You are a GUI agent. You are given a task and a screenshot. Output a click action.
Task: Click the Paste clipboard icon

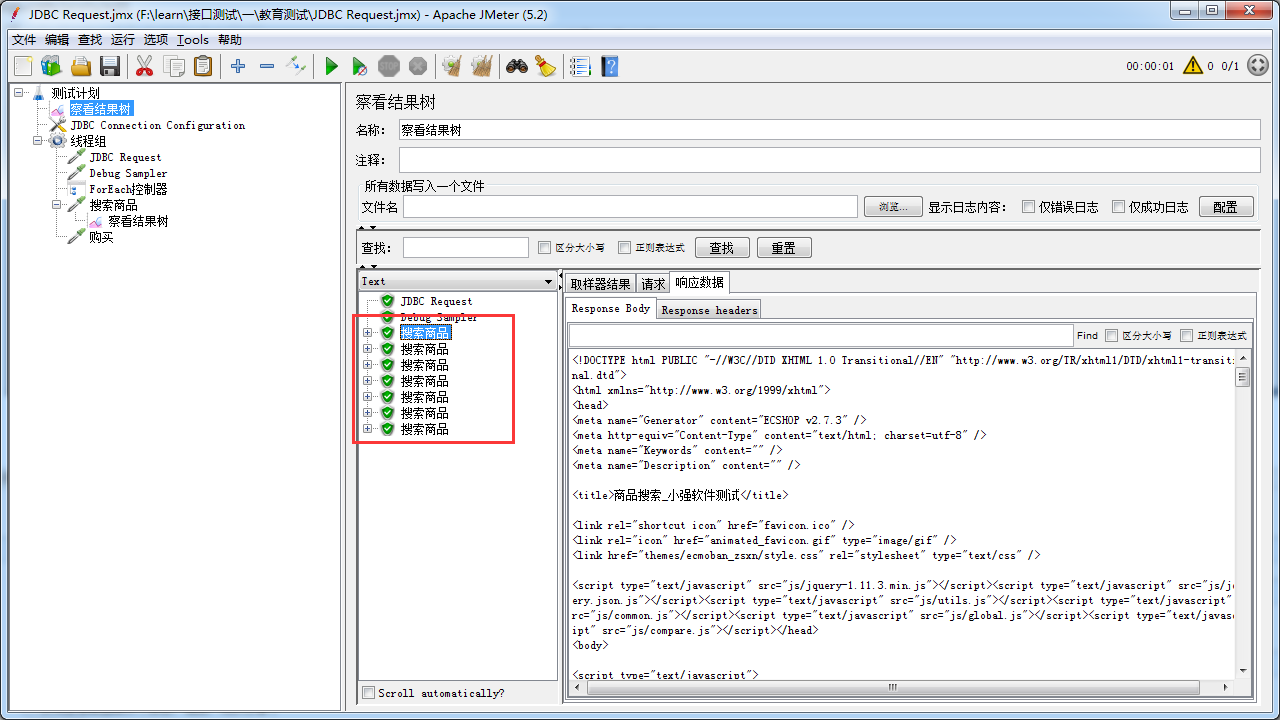click(x=203, y=66)
